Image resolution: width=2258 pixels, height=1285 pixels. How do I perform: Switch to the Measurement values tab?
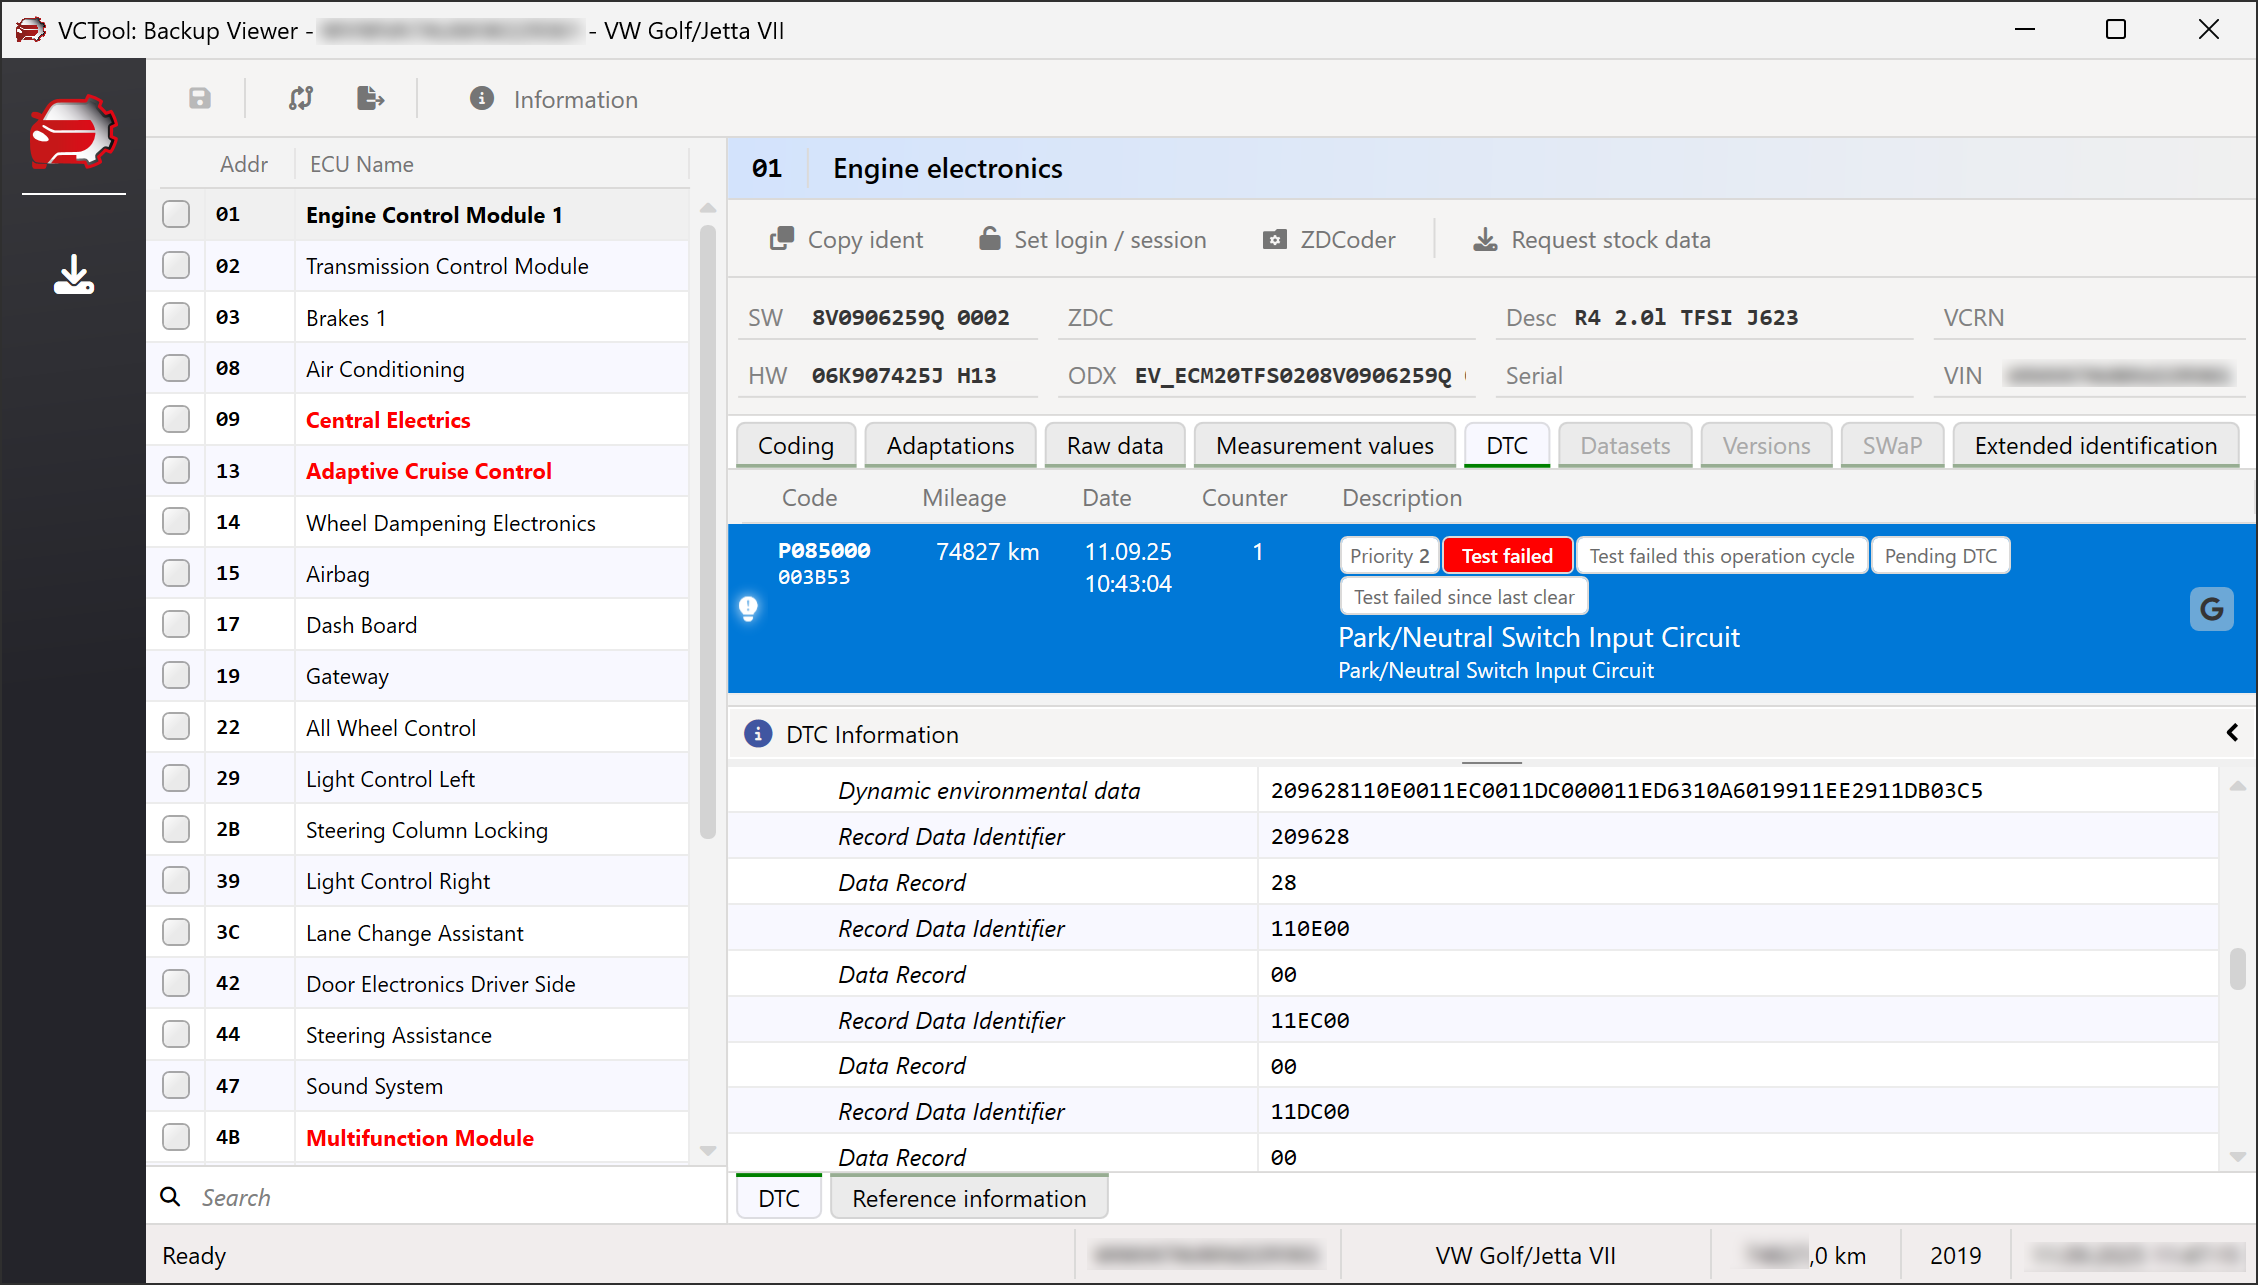[x=1324, y=445]
